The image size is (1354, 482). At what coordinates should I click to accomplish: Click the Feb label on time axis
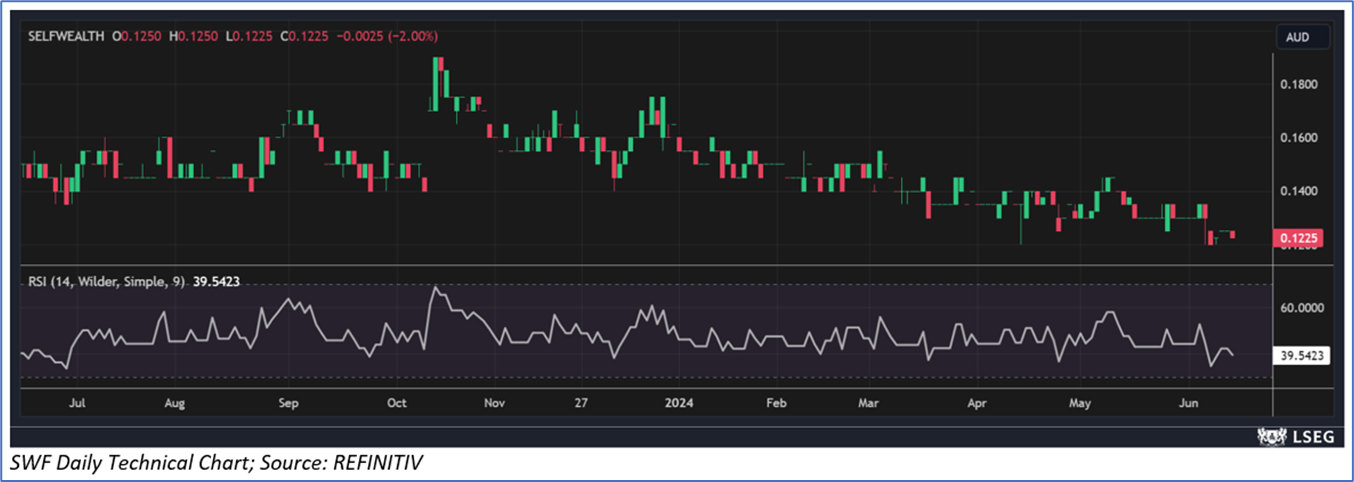776,404
